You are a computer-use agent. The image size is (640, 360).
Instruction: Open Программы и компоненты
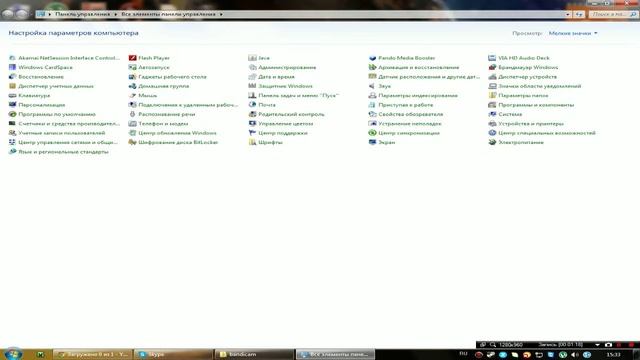point(536,105)
